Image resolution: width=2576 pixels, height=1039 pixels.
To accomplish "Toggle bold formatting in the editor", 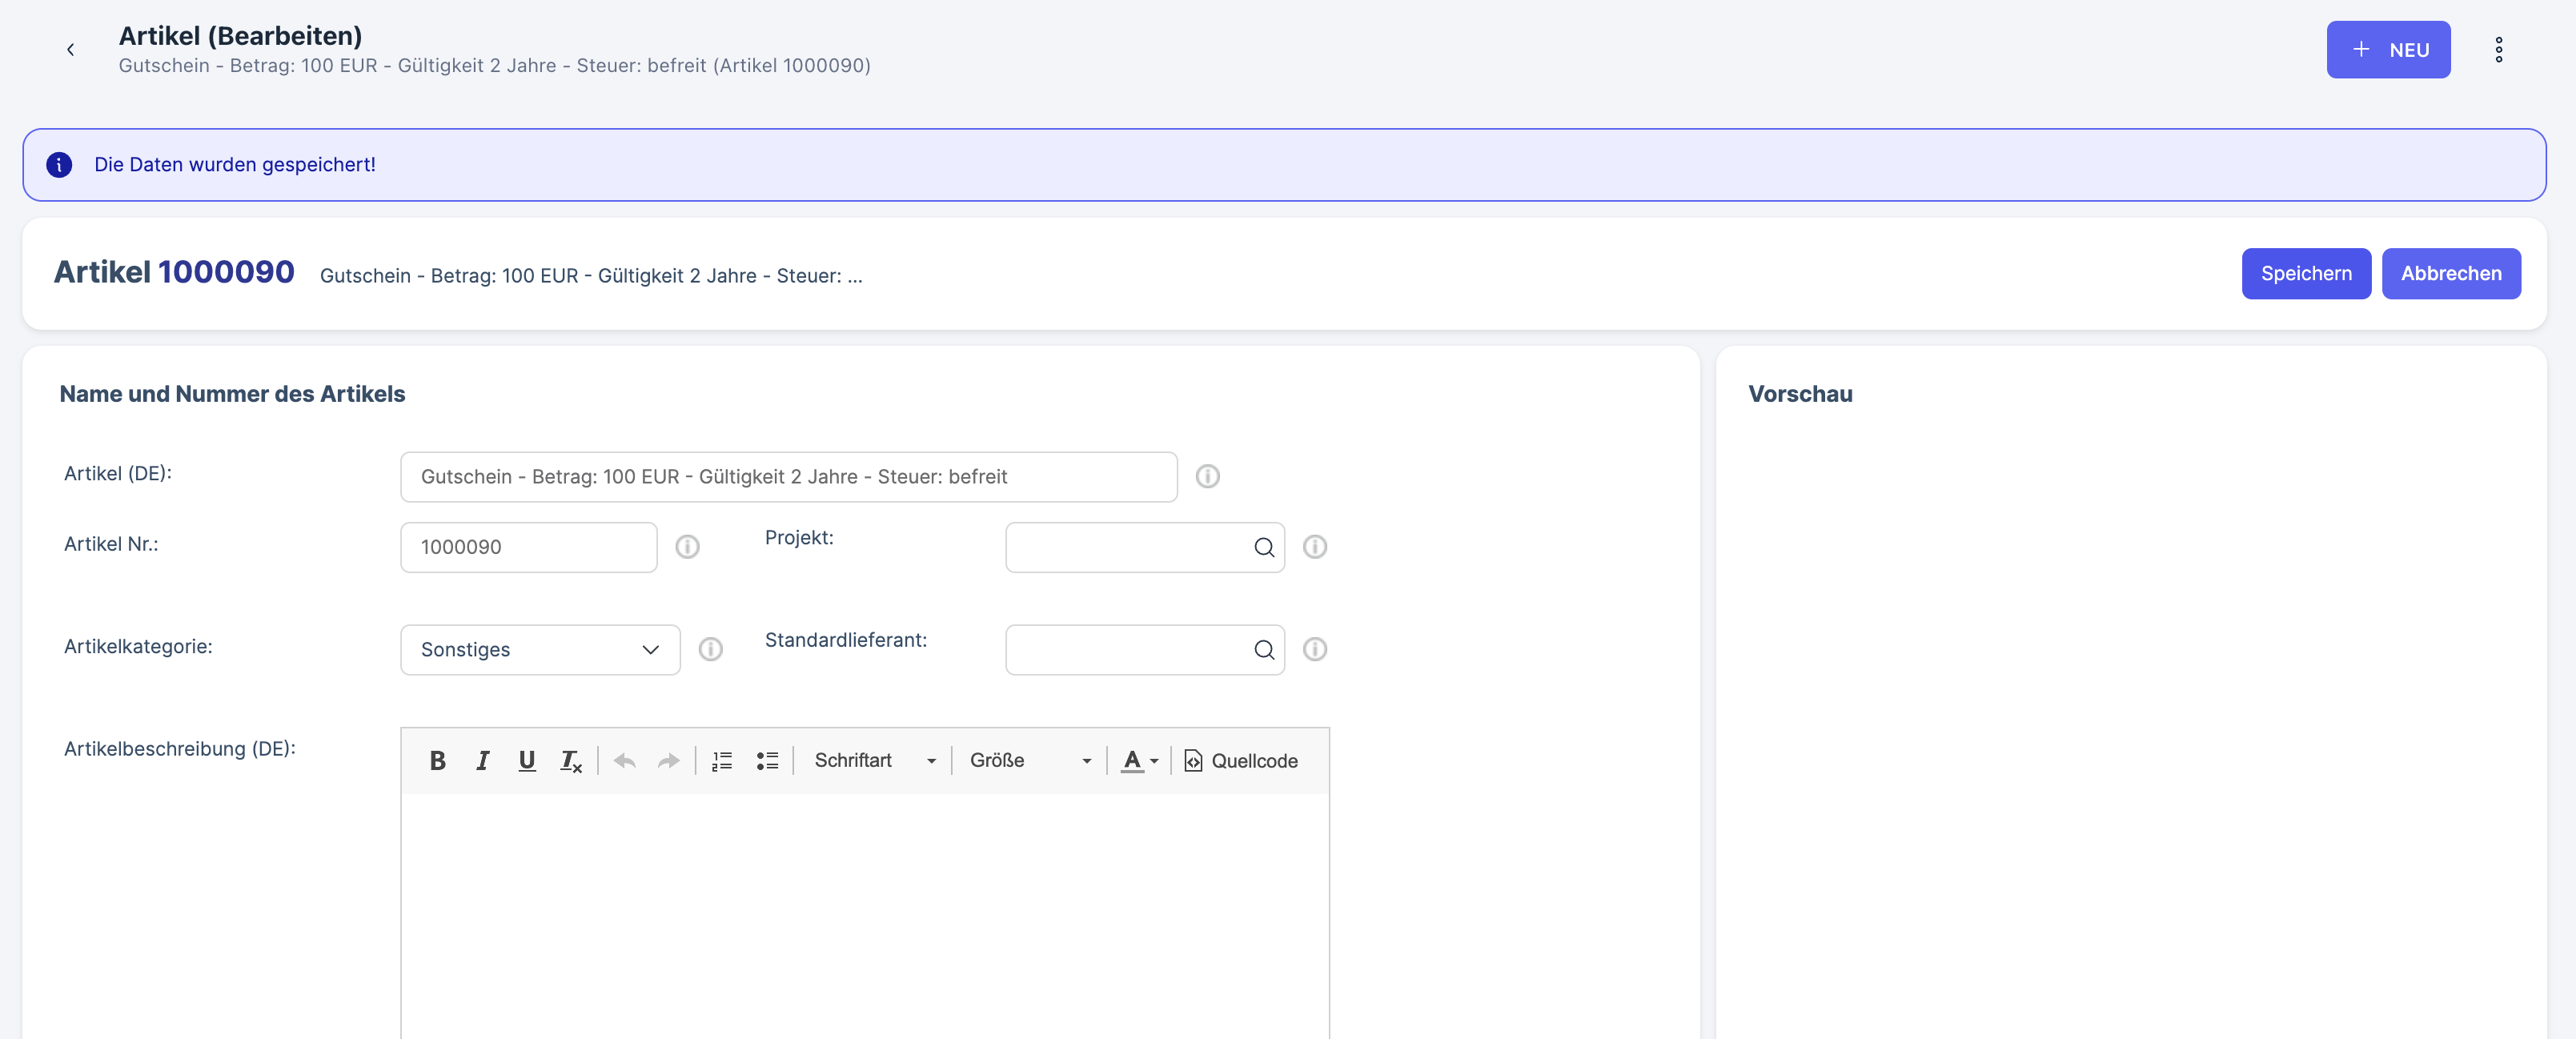I will [437, 761].
